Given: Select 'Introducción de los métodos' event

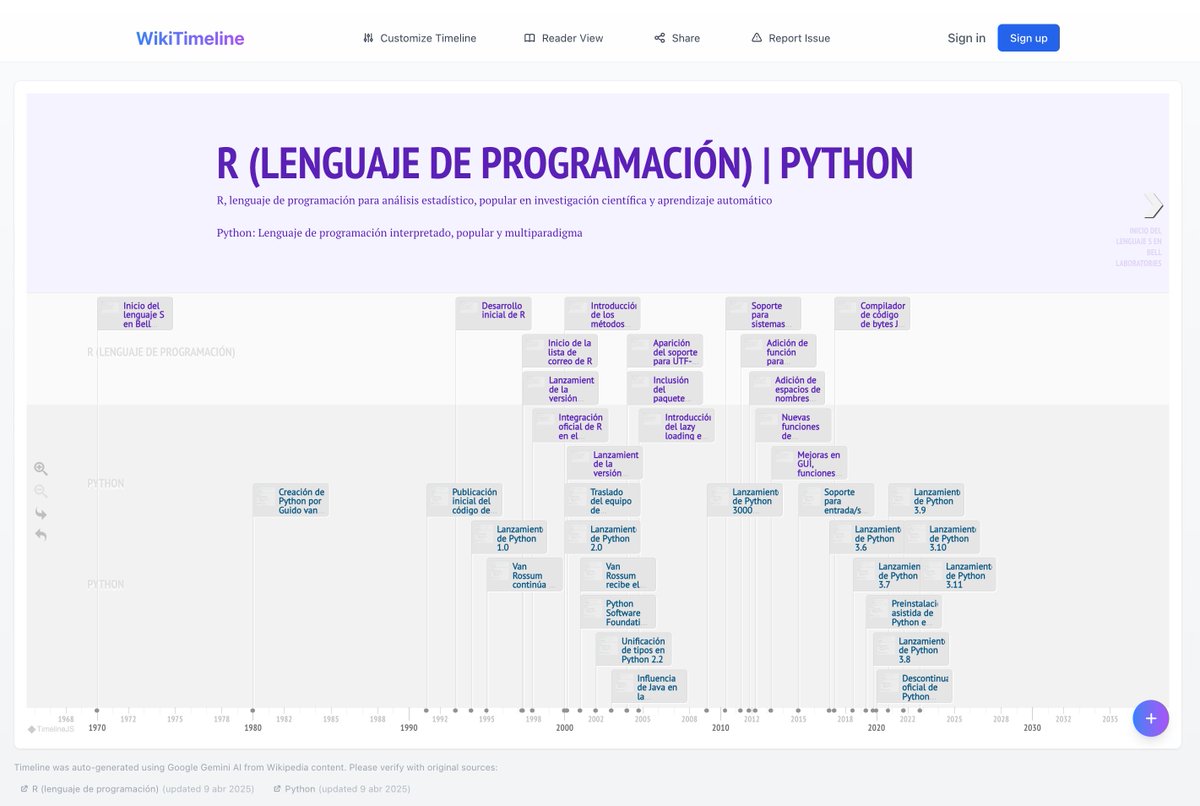Looking at the screenshot, I should pos(602,314).
